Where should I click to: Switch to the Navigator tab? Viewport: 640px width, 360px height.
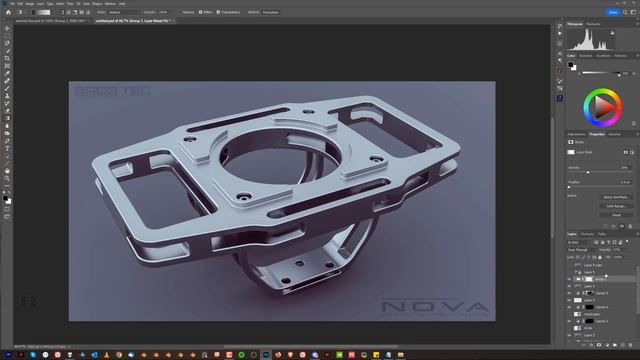pos(593,24)
